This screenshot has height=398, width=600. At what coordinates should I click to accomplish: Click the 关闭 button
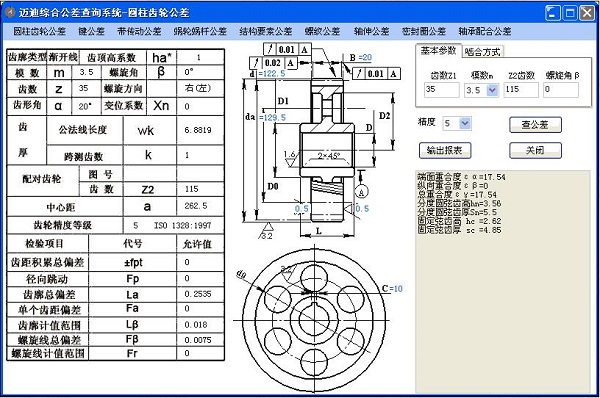pyautogui.click(x=535, y=150)
